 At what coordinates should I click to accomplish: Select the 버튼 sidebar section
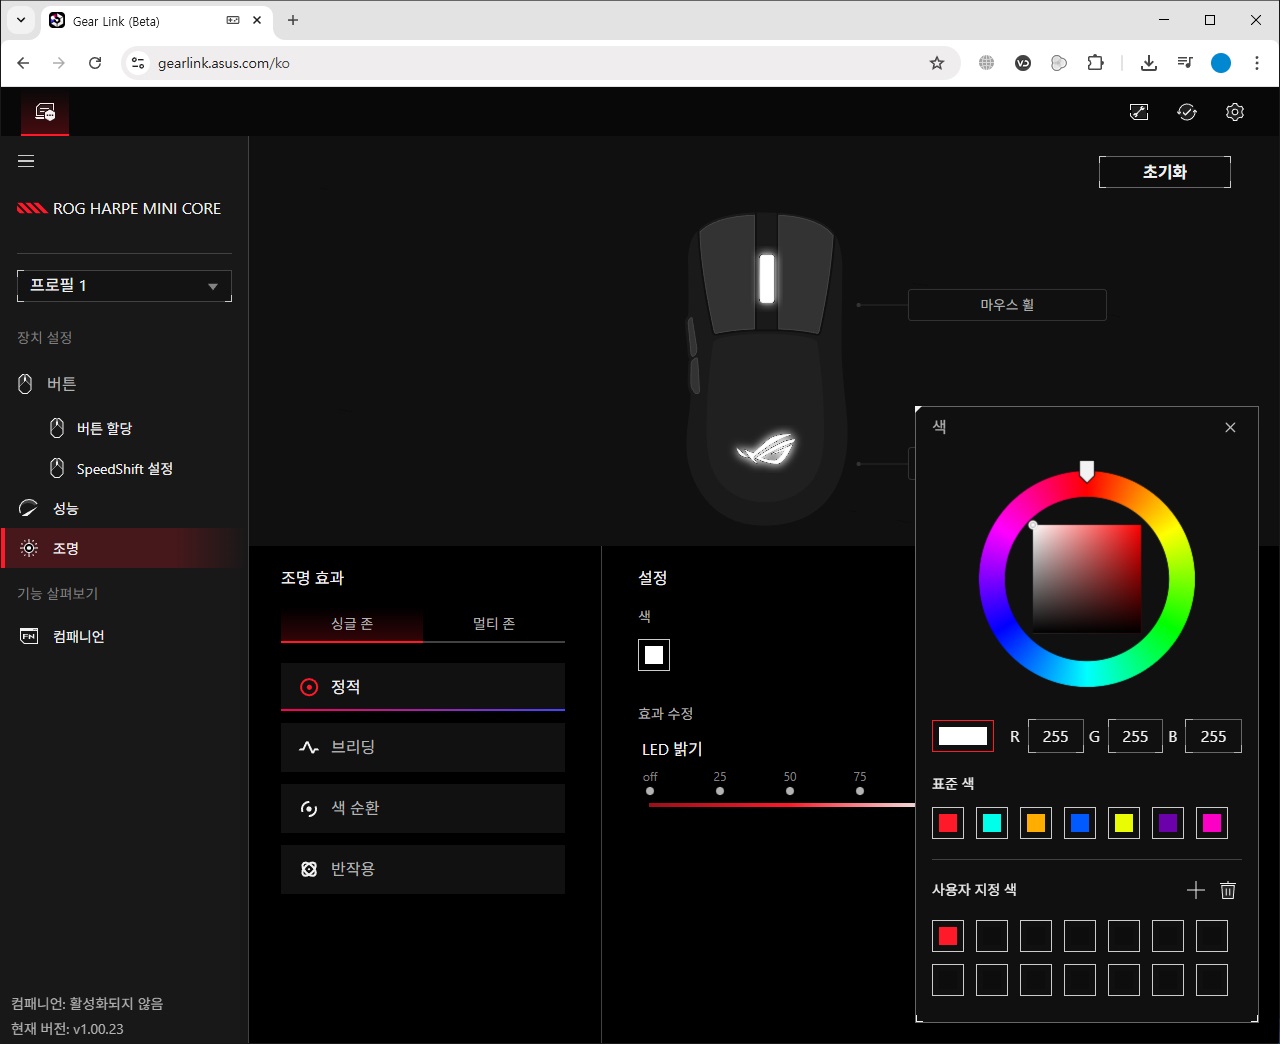coord(124,384)
